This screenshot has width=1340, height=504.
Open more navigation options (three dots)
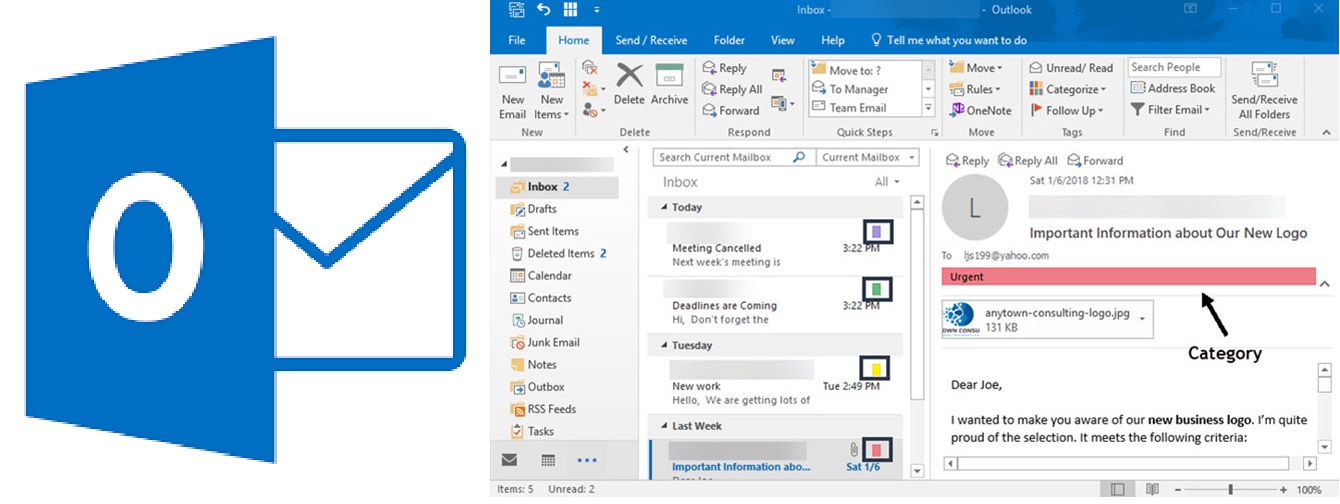tap(587, 460)
